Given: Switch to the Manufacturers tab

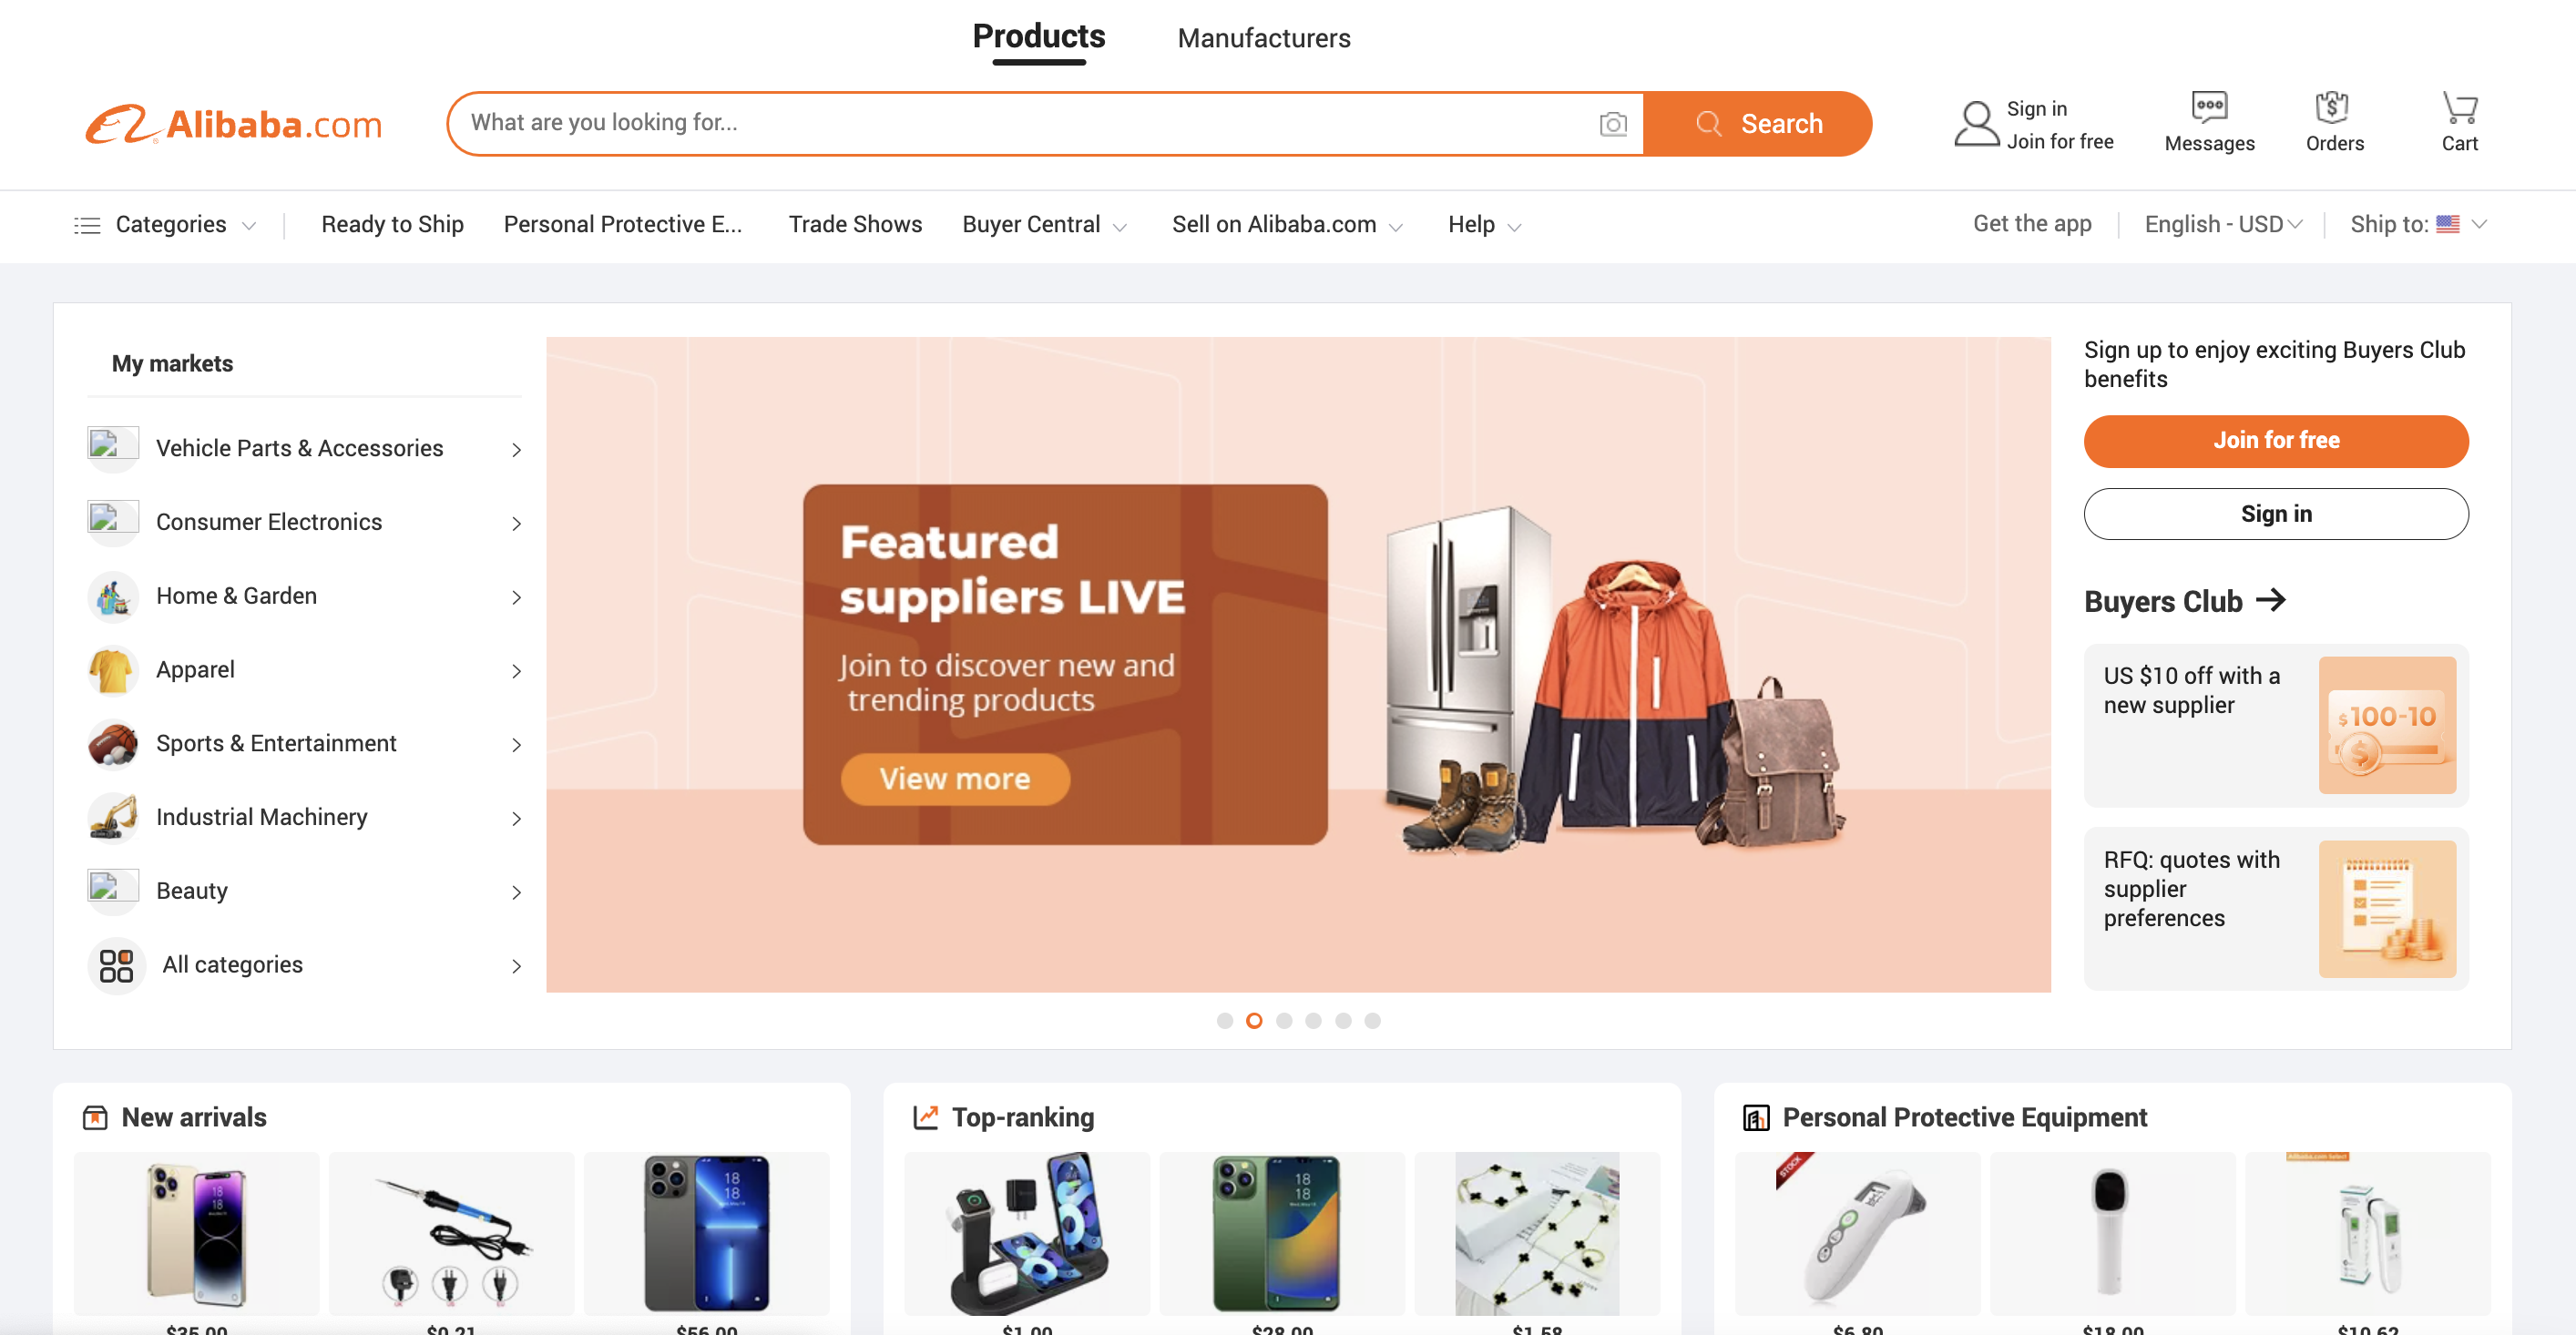Looking at the screenshot, I should (x=1264, y=39).
